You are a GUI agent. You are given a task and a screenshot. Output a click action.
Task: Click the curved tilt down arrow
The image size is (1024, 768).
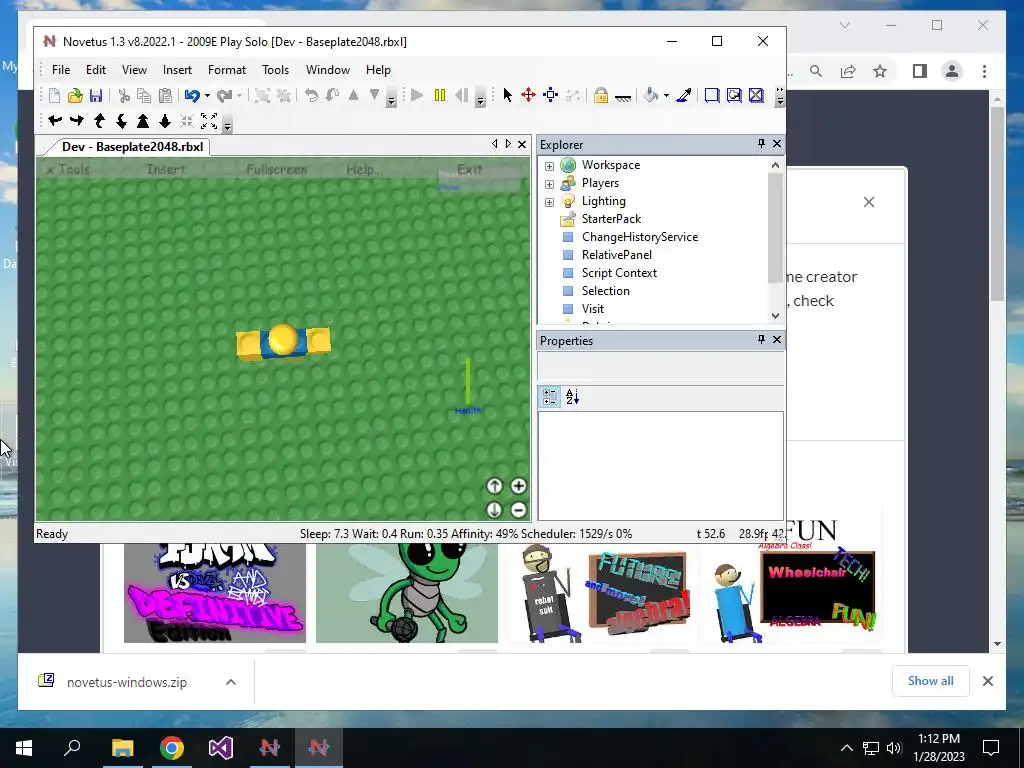click(121, 121)
